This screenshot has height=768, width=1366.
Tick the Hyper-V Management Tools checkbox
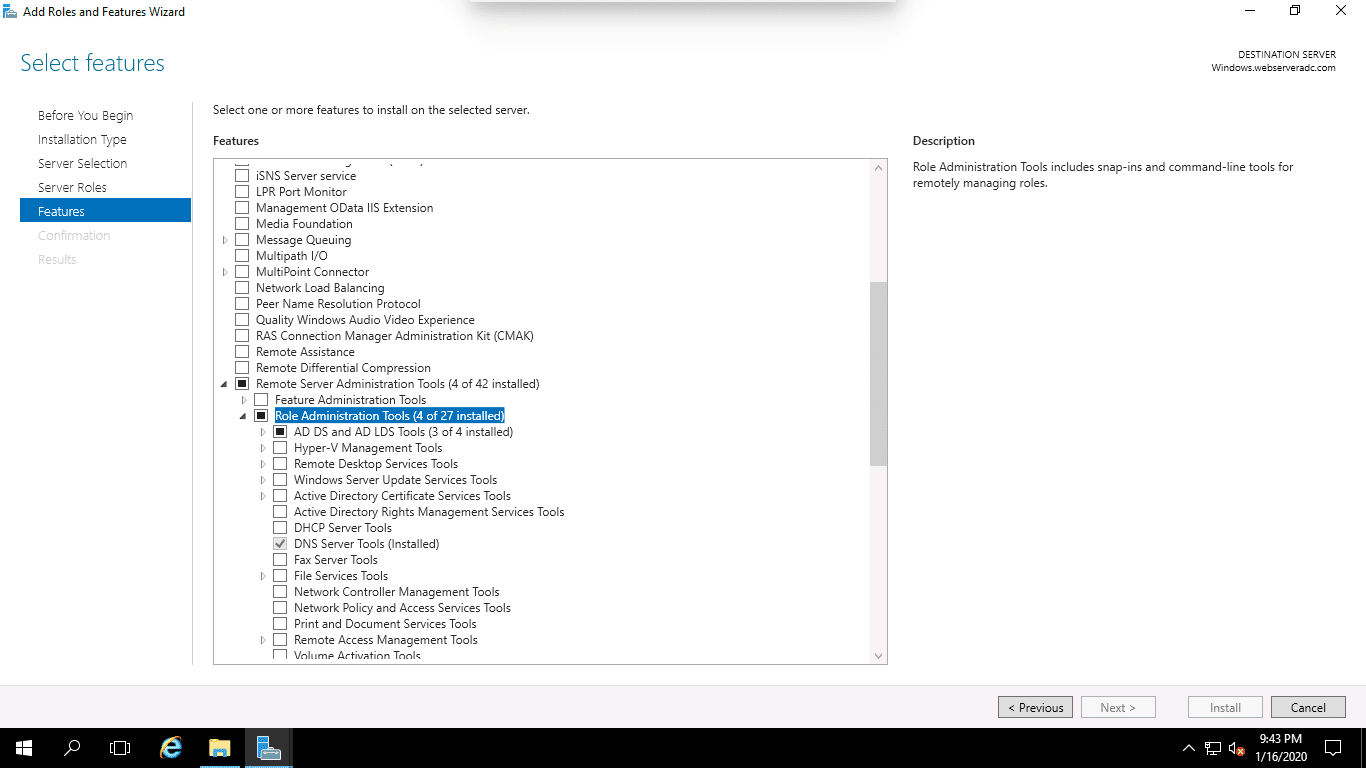280,448
